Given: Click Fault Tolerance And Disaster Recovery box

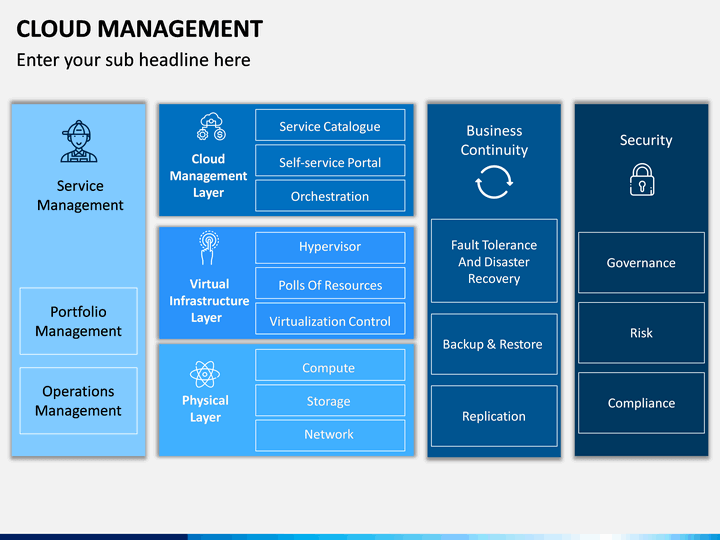Looking at the screenshot, I should click(x=494, y=261).
